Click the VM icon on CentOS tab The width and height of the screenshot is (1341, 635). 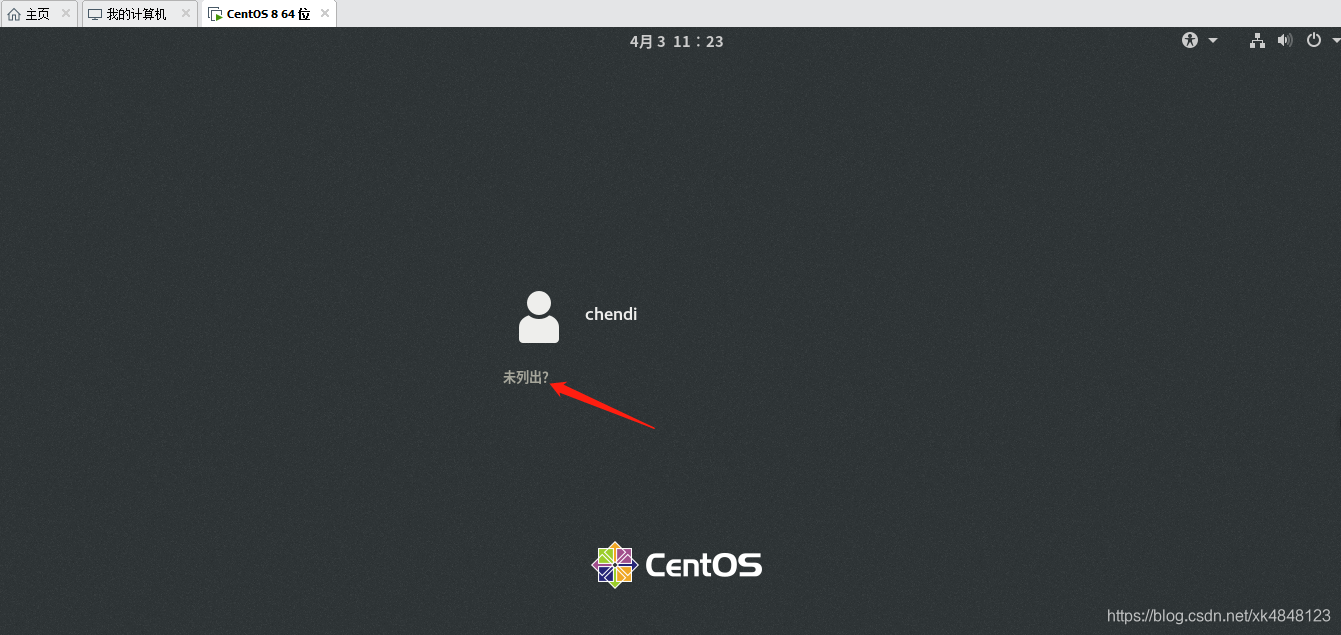(215, 14)
